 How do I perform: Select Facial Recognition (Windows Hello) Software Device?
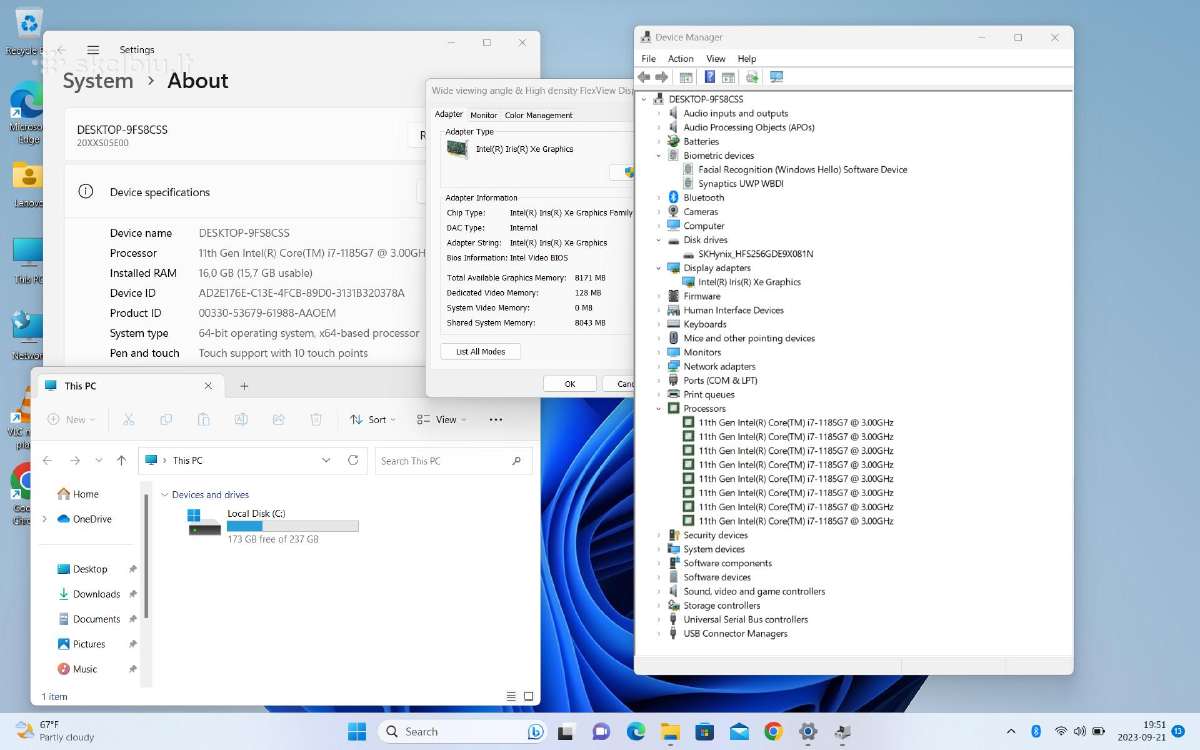tap(803, 170)
